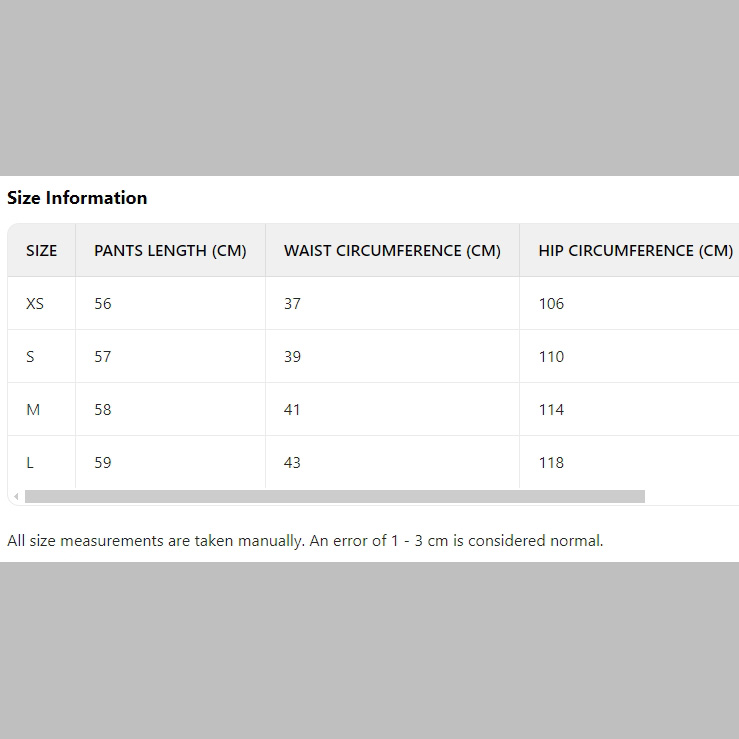Select the L size row label

click(30, 463)
